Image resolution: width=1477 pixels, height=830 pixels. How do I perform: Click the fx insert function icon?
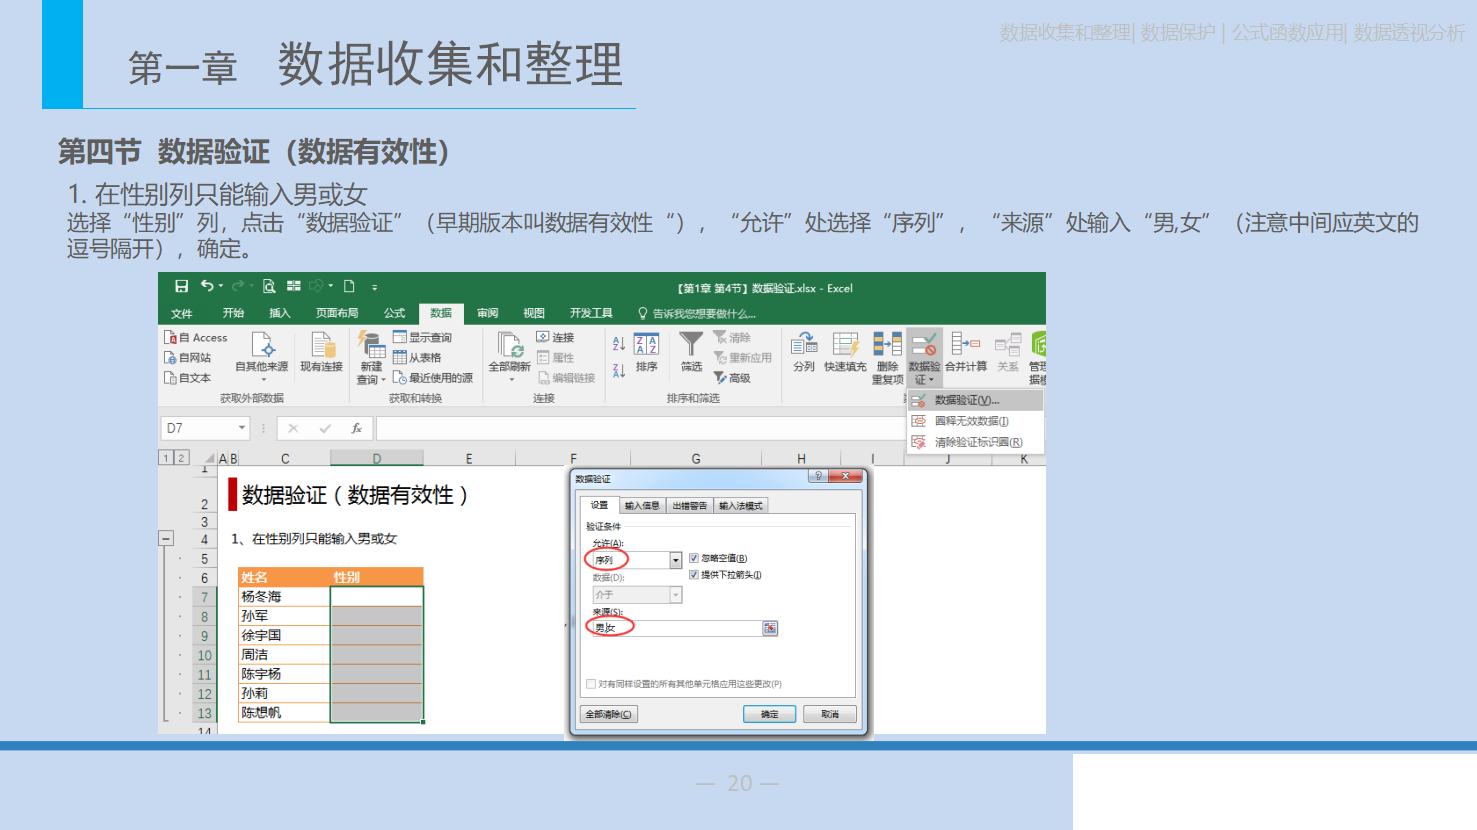(356, 428)
